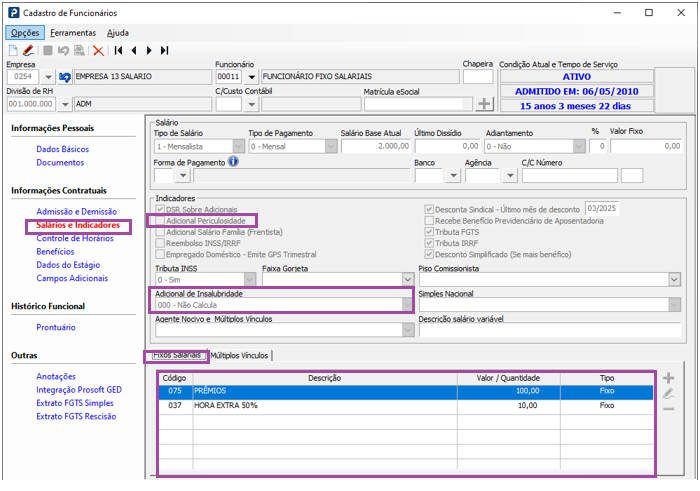Go to last record arrow

[x=164, y=50]
